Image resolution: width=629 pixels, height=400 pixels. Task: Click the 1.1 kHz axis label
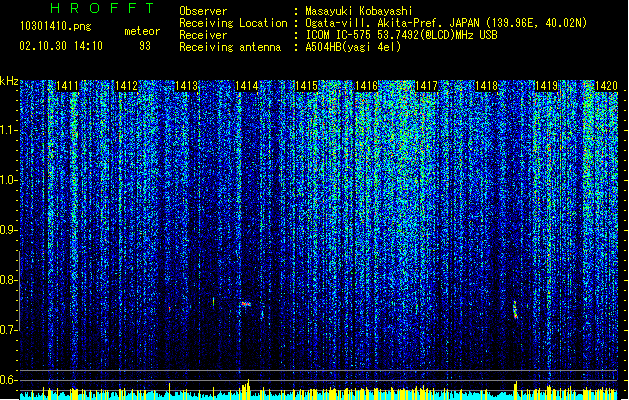[x=8, y=130]
